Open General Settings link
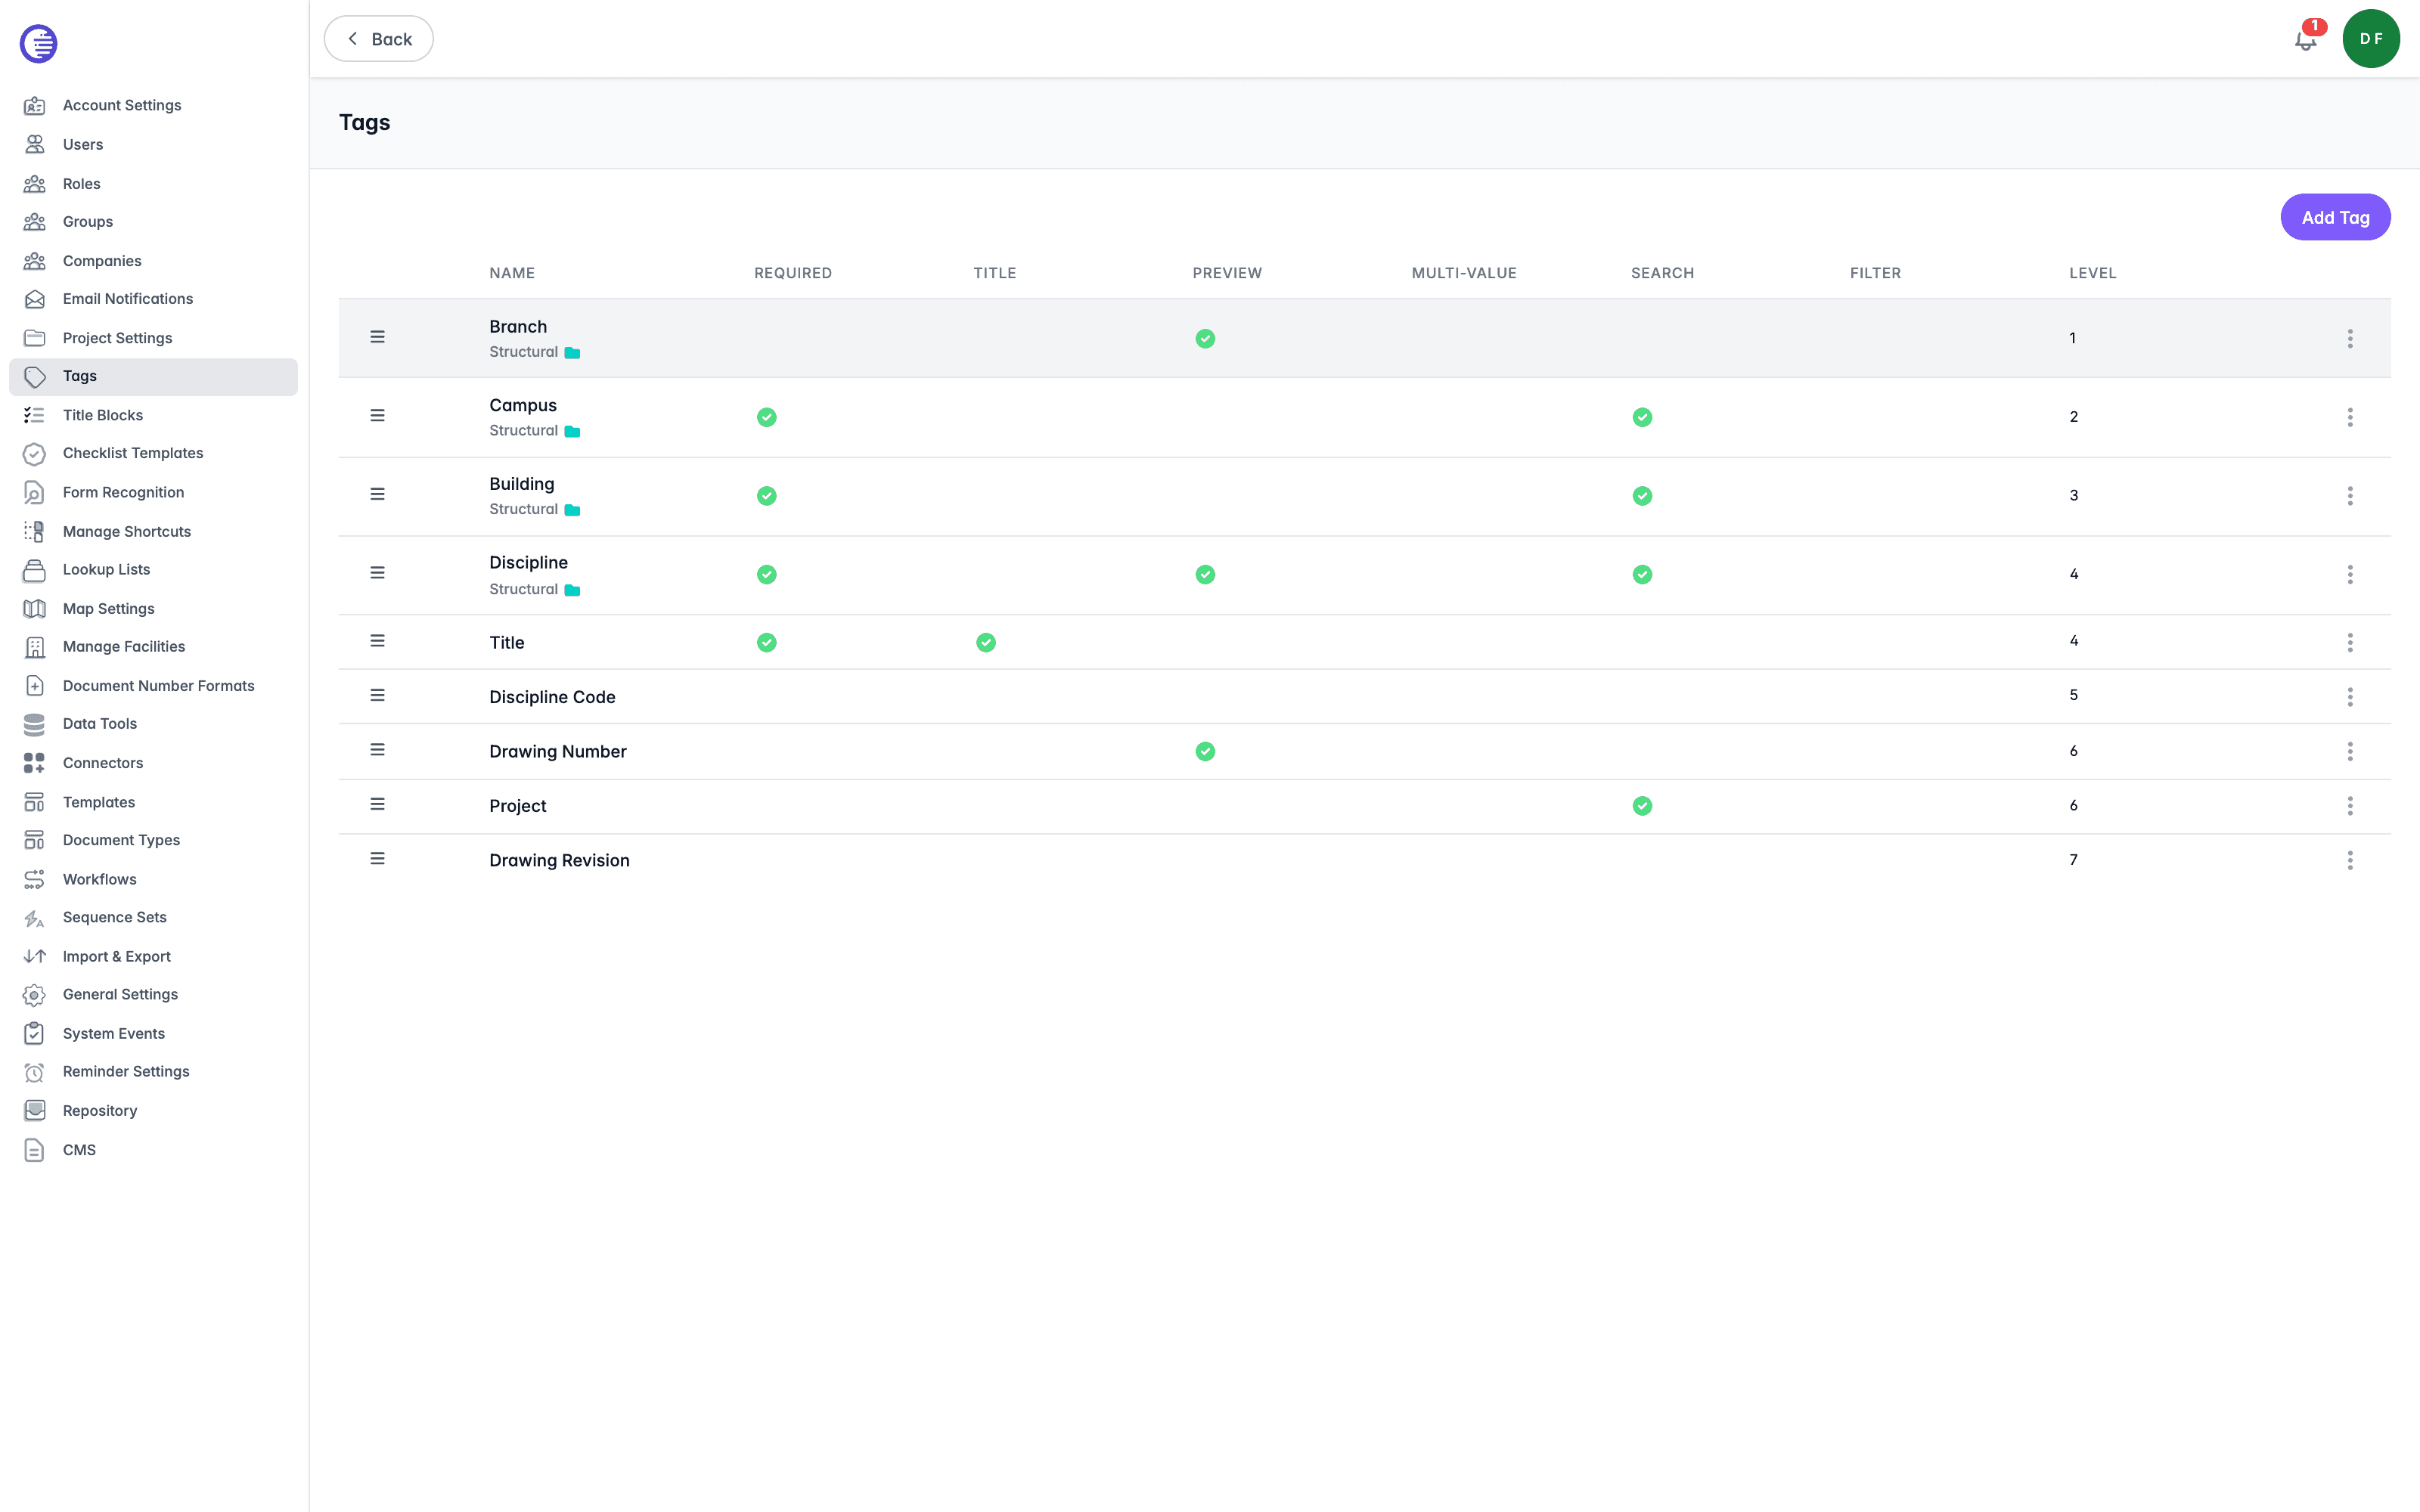This screenshot has height=1512, width=2420. [x=120, y=994]
